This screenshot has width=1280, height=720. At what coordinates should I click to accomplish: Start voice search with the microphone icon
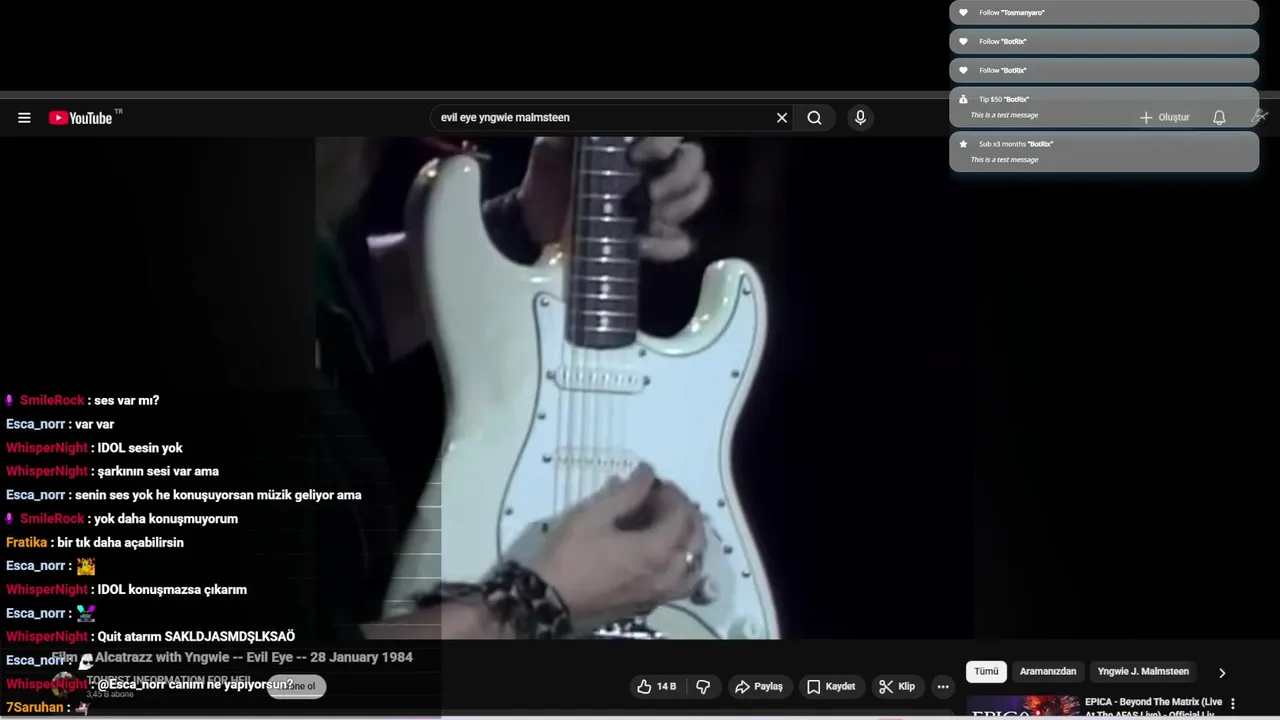pos(860,118)
